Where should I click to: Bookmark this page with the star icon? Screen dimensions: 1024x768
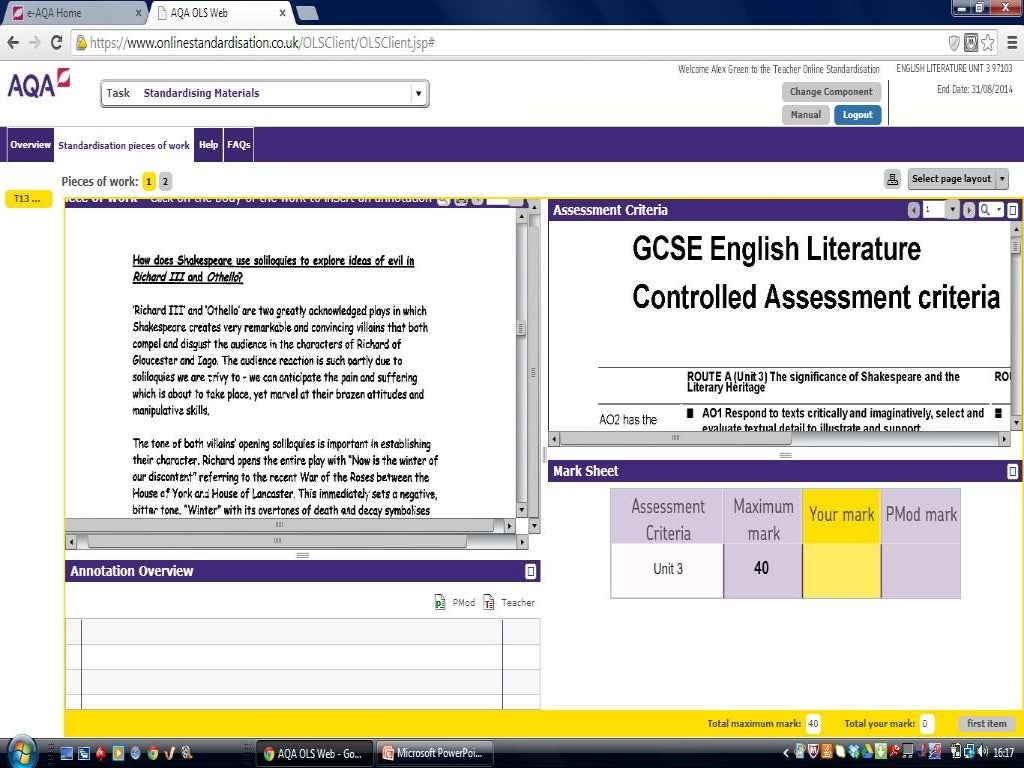click(x=988, y=43)
